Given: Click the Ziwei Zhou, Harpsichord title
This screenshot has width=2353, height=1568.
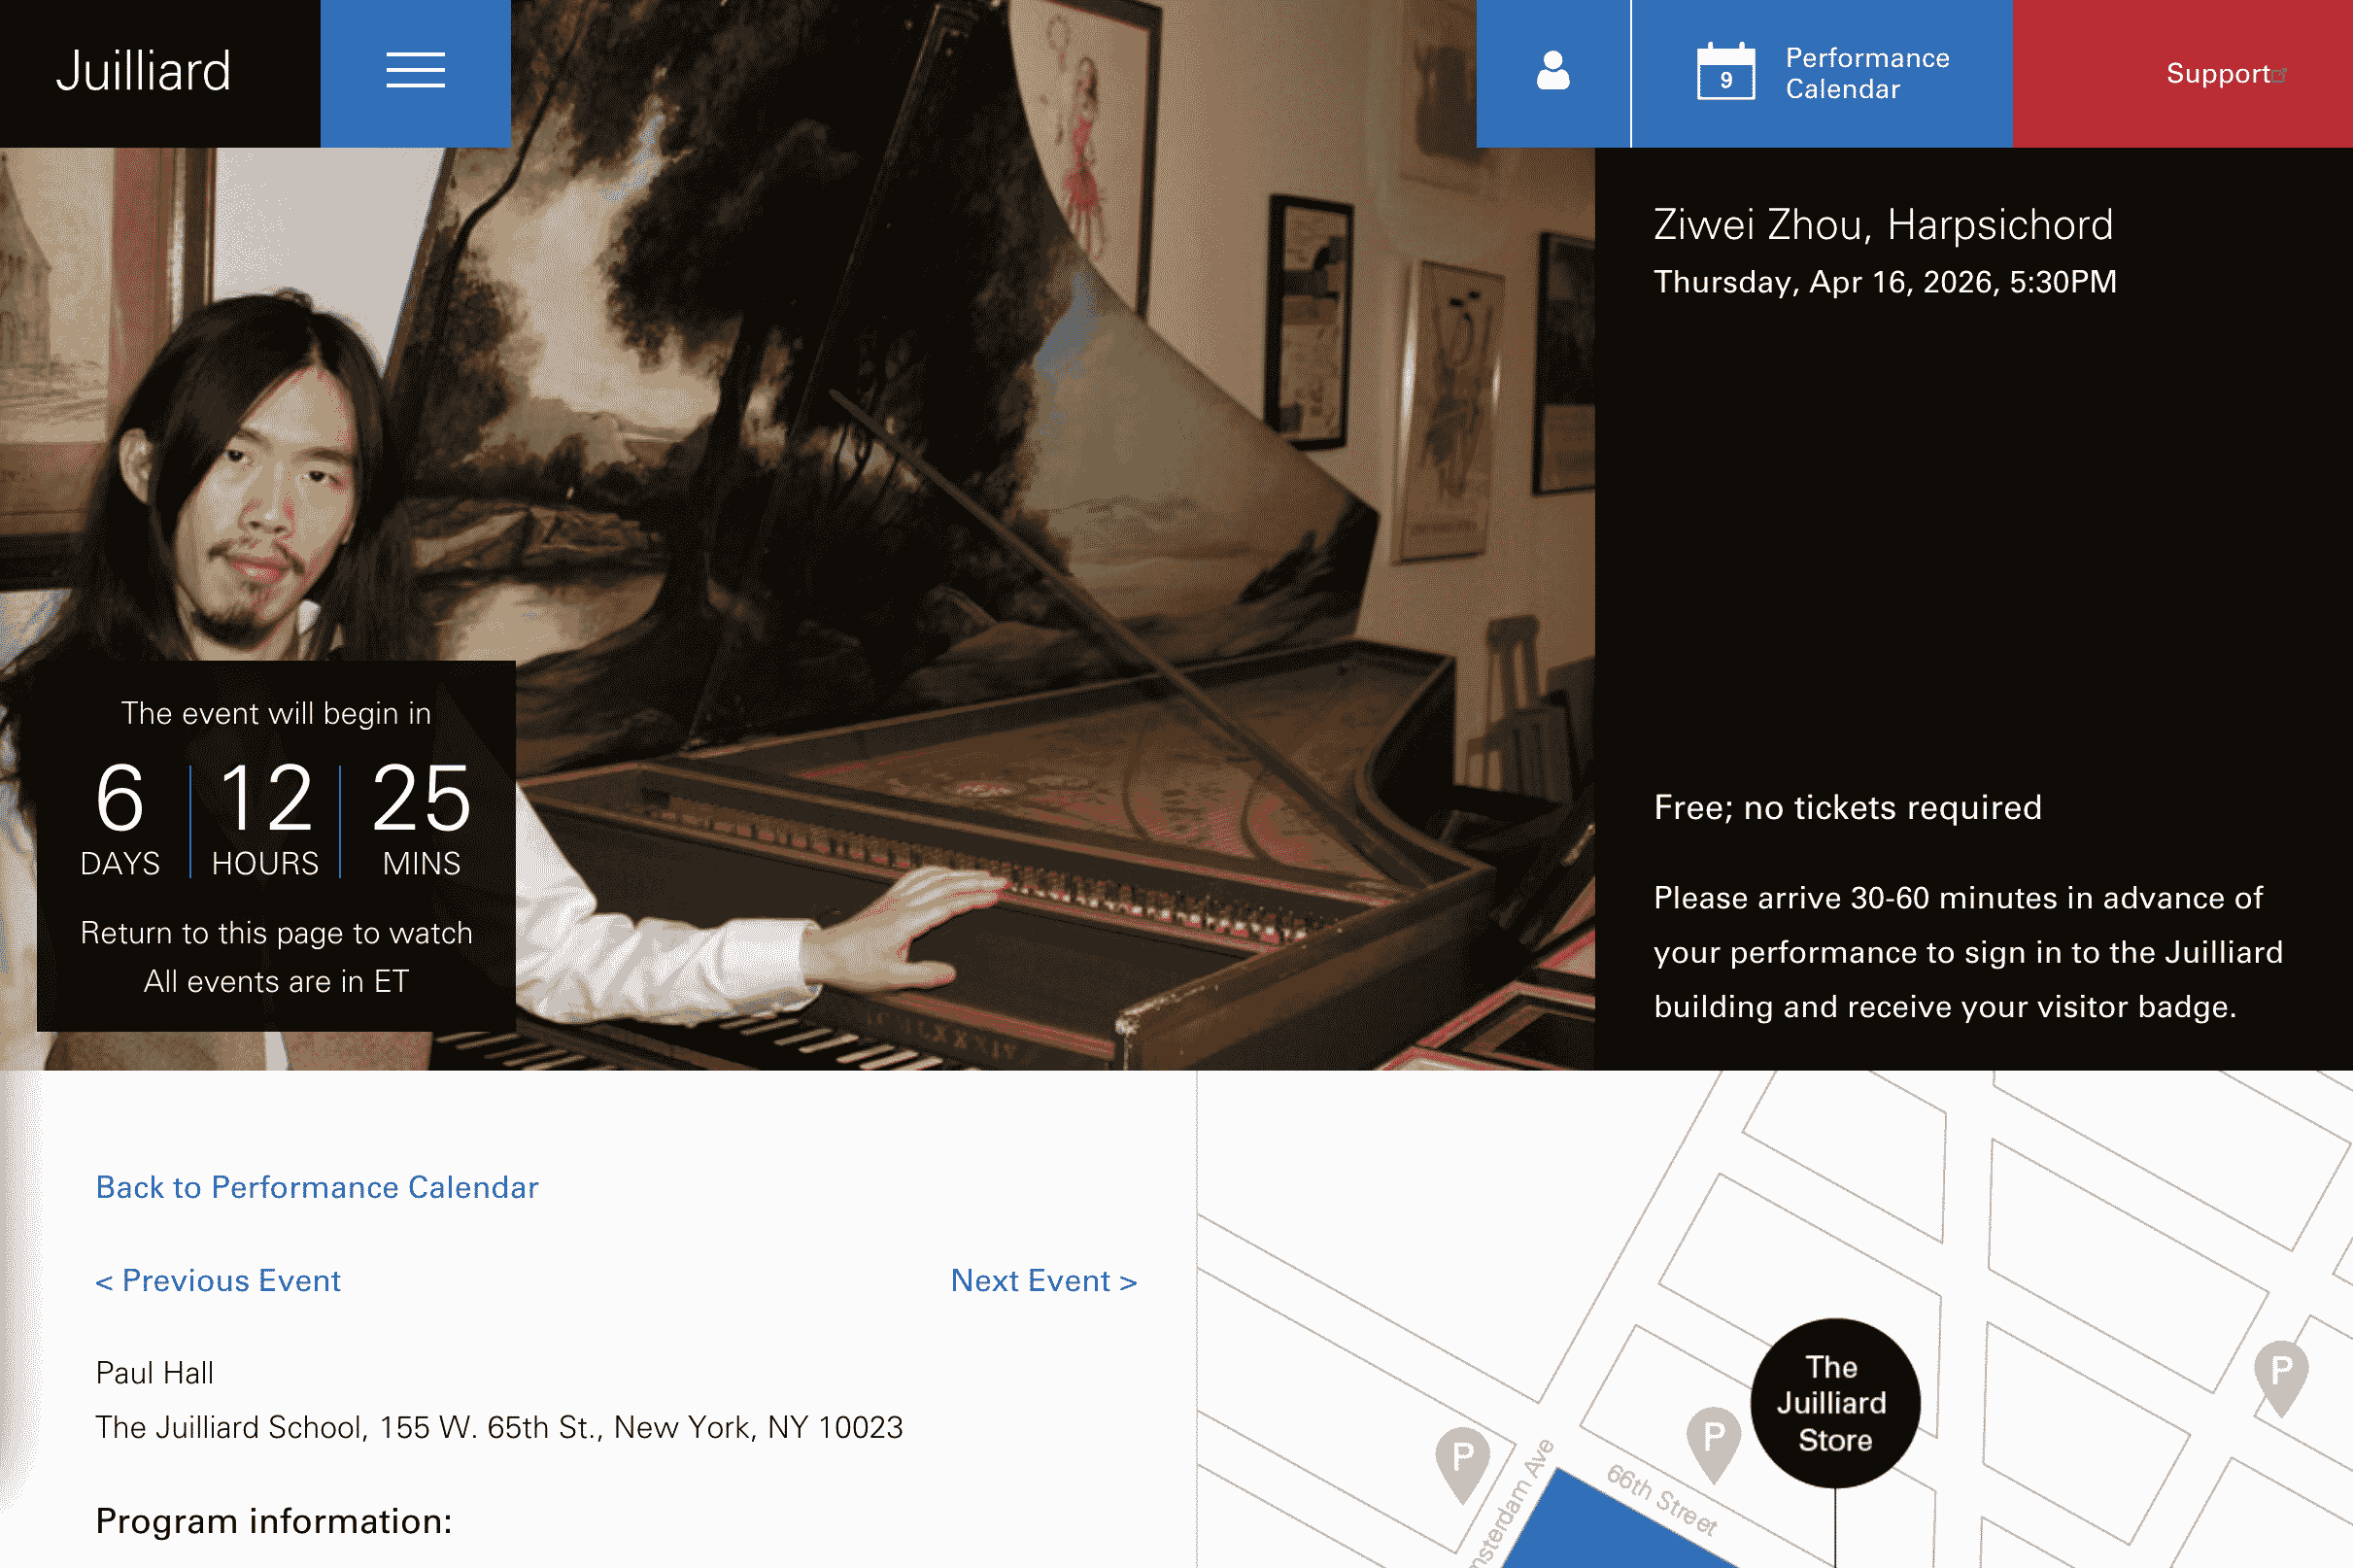Looking at the screenshot, I should (x=1883, y=224).
